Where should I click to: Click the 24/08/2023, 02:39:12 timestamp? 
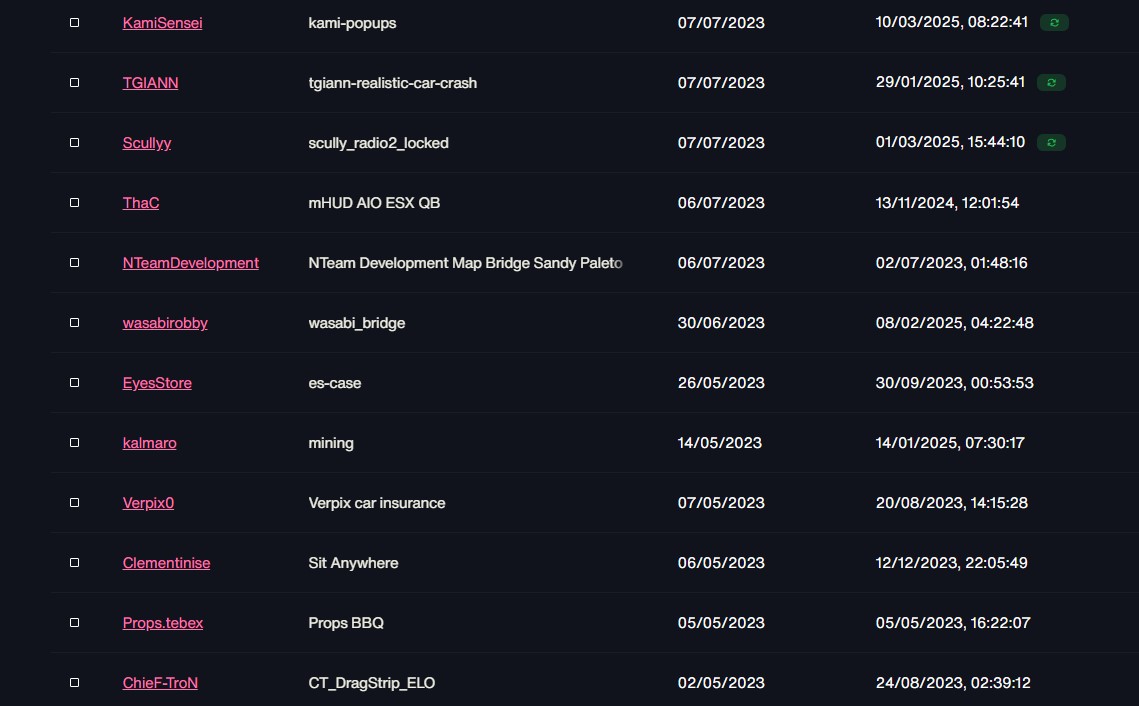(953, 683)
